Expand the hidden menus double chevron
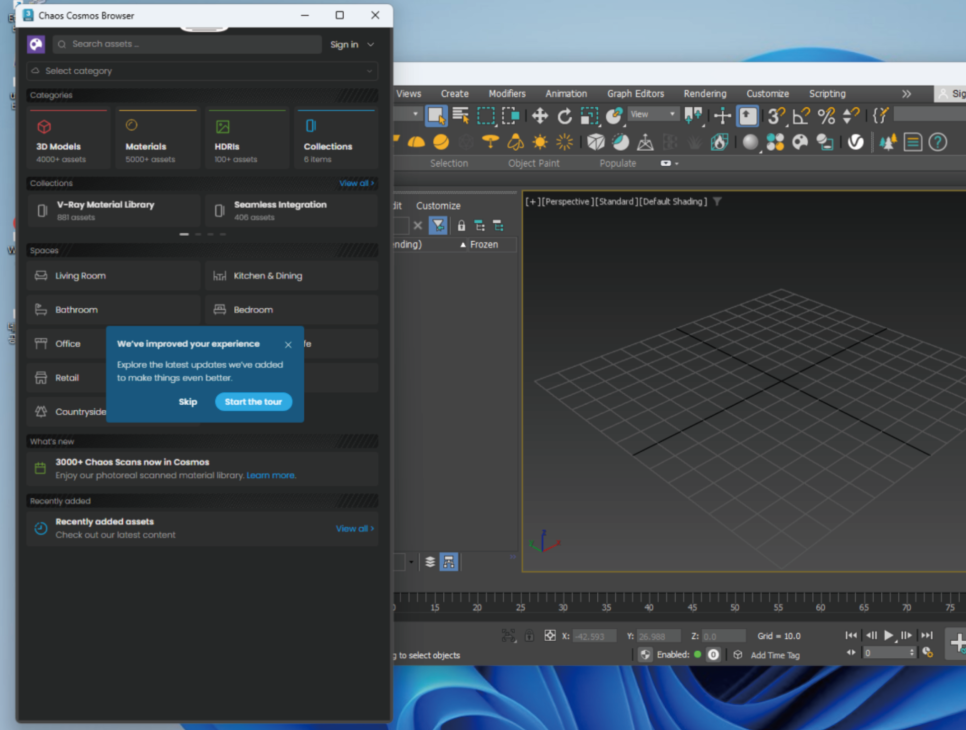 [906, 94]
